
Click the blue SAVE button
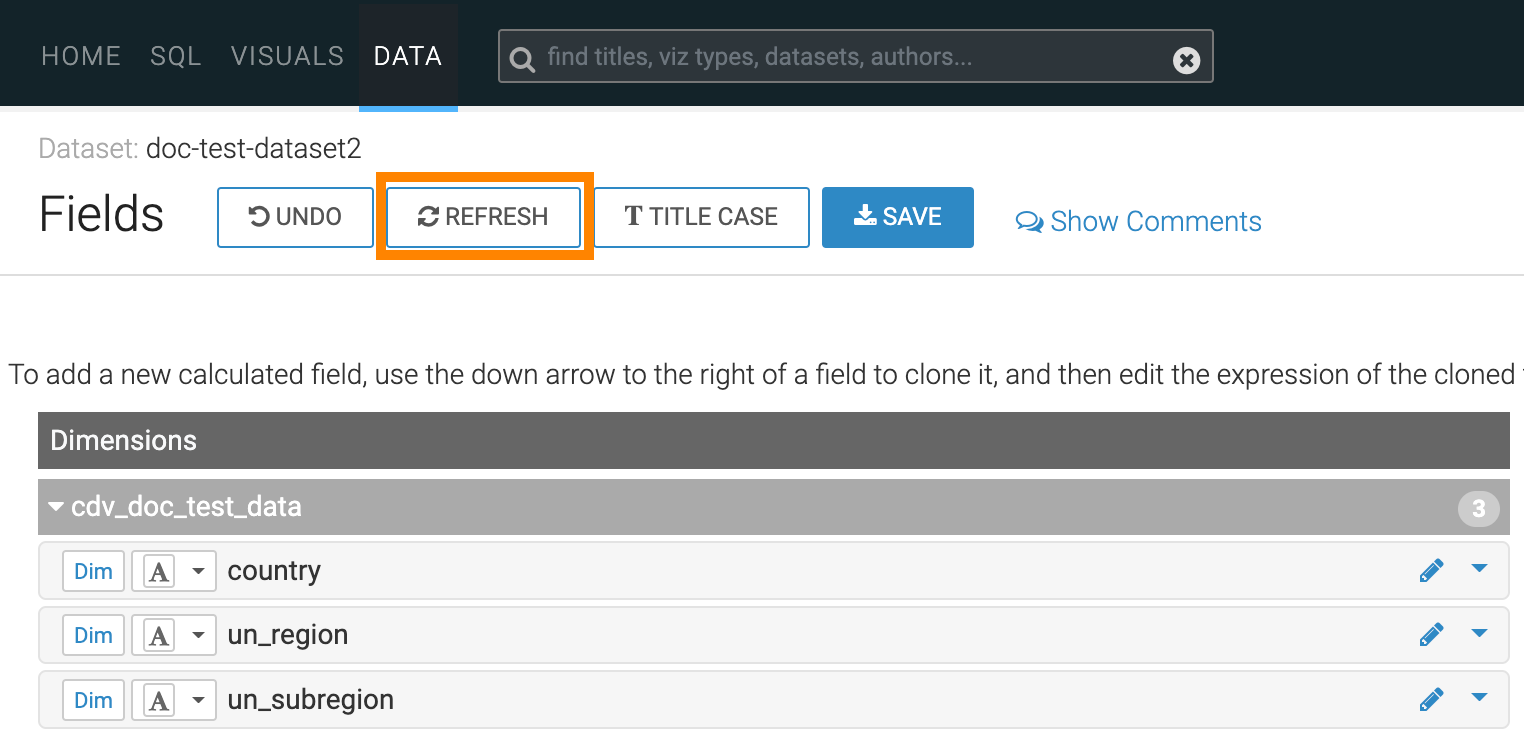tap(897, 217)
